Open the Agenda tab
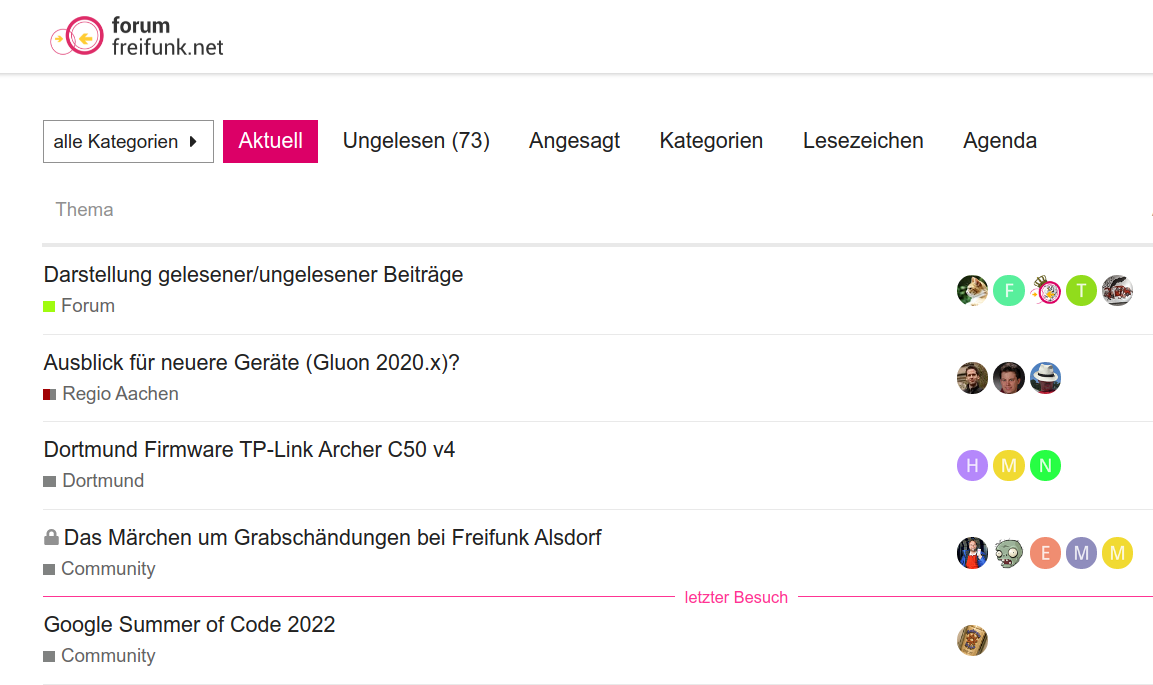This screenshot has width=1153, height=685. click(1000, 141)
